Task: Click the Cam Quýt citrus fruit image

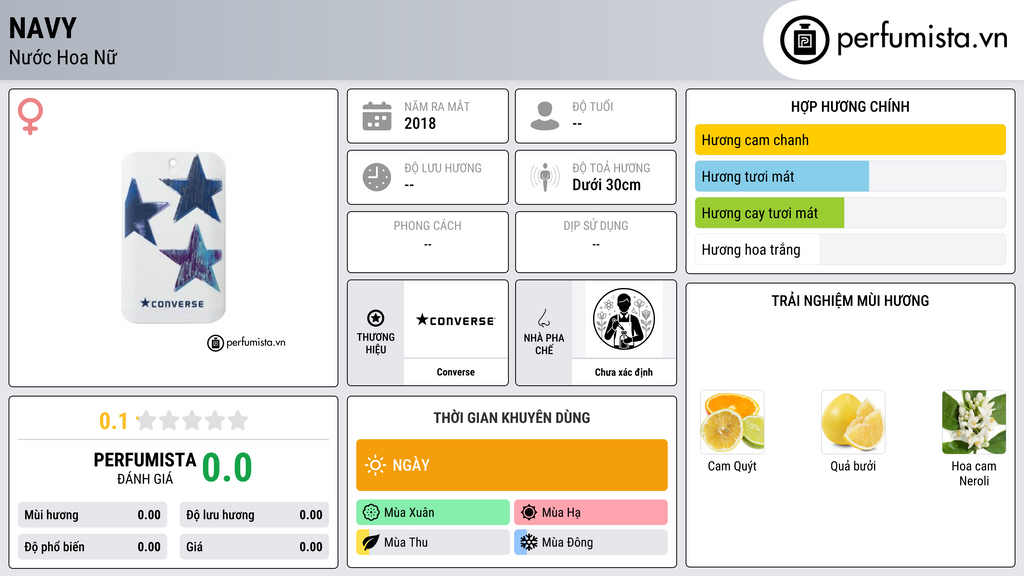Action: 732,423
